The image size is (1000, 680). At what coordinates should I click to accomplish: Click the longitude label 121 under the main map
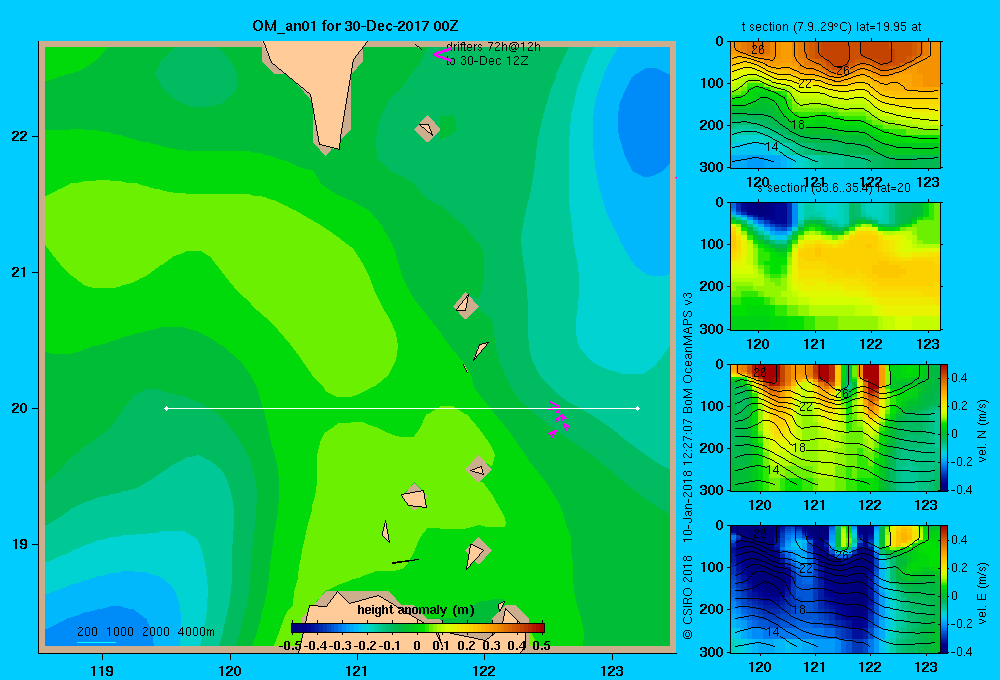[357, 670]
